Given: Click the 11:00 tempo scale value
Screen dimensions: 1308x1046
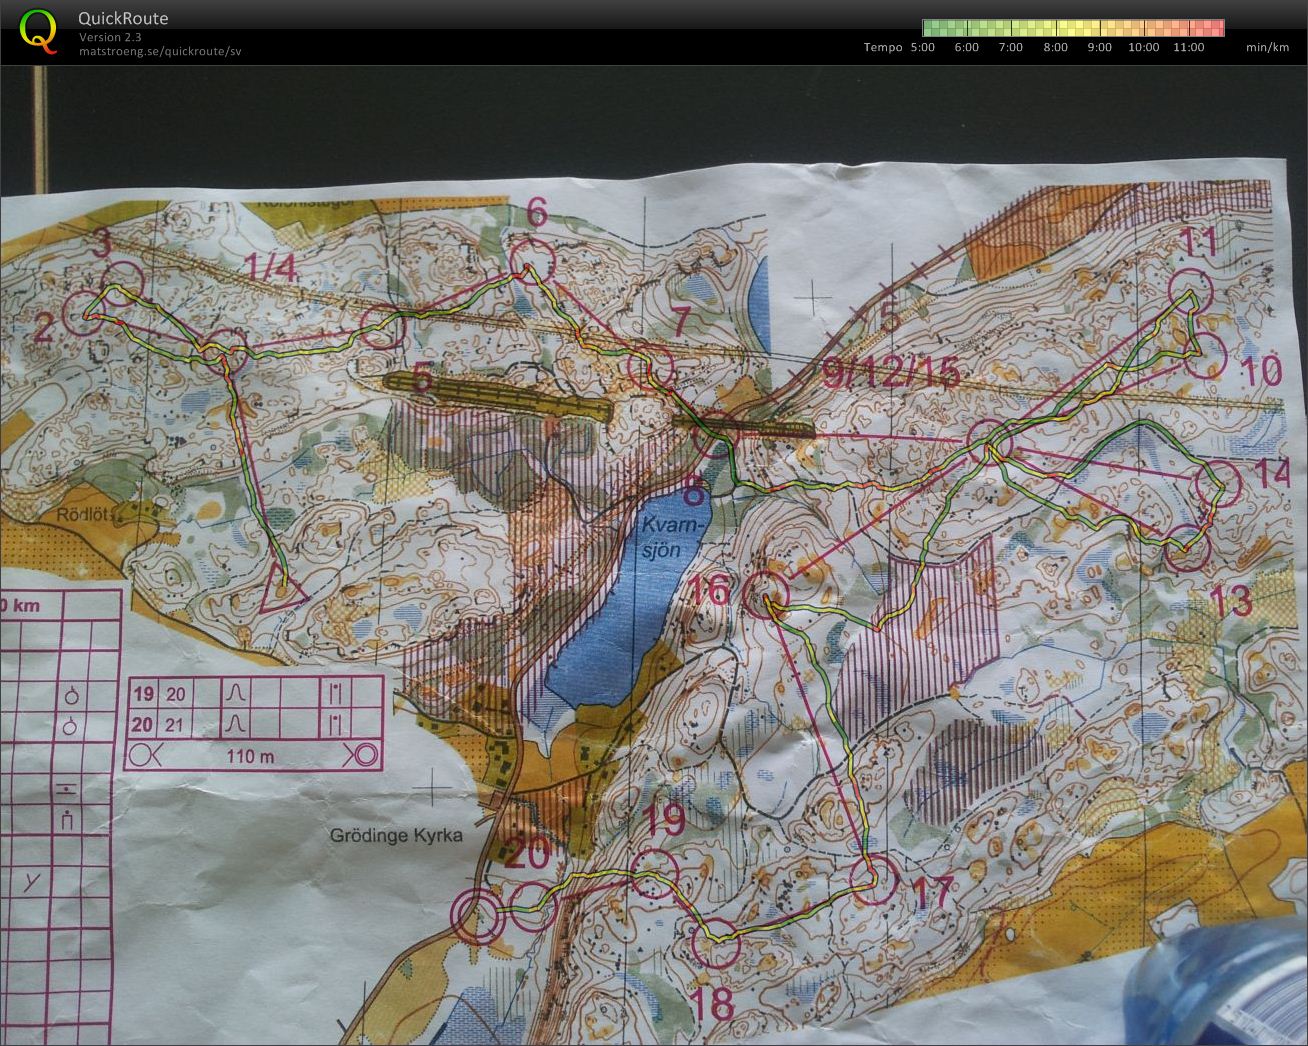Looking at the screenshot, I should 1188,47.
